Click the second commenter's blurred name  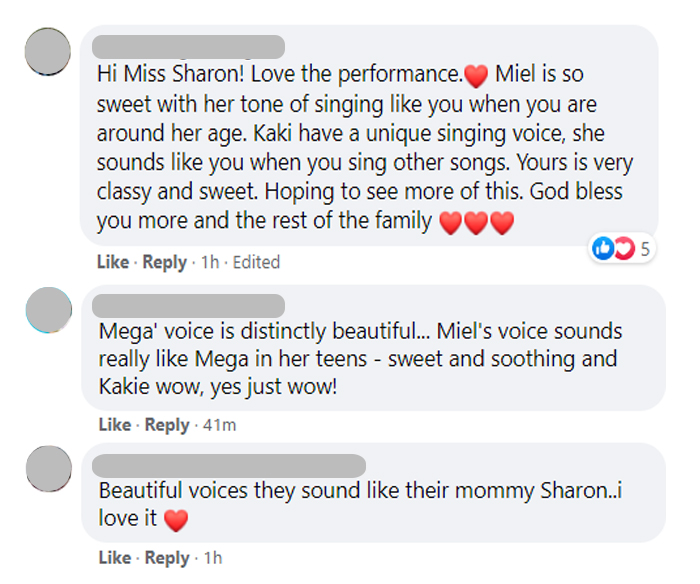tap(188, 306)
